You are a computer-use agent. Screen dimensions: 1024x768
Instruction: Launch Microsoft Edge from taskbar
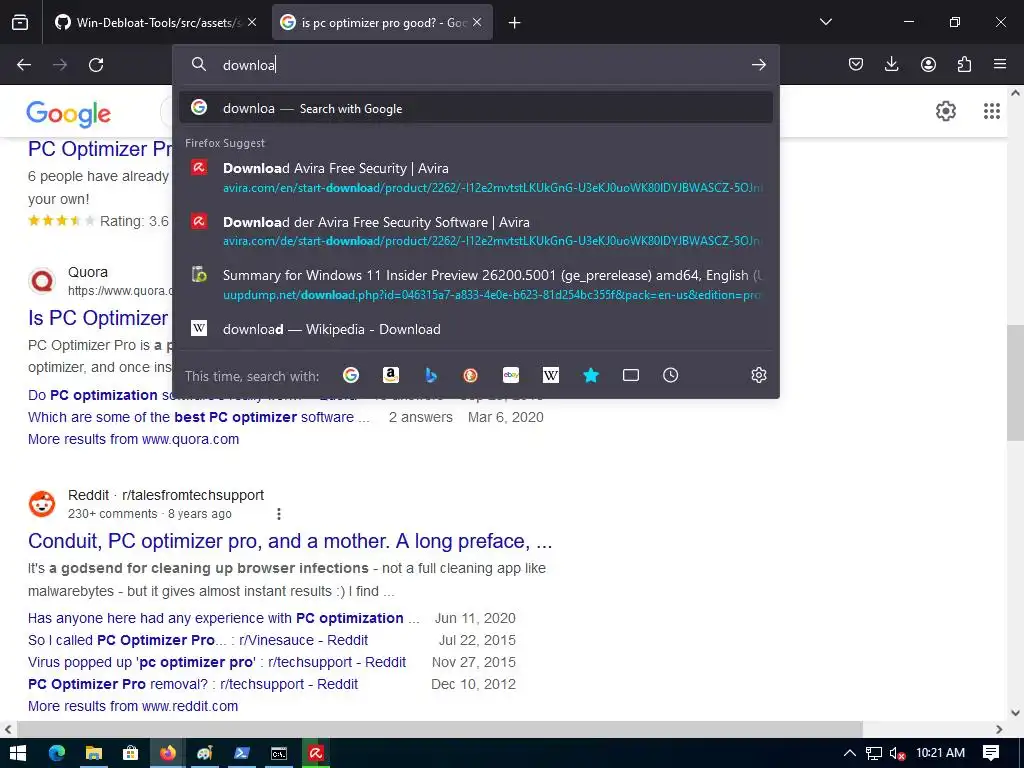tap(57, 753)
